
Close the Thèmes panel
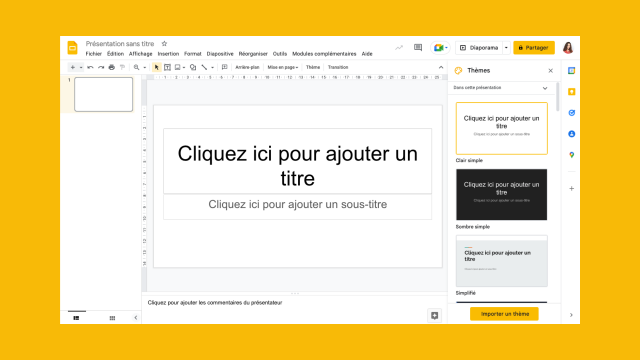551,71
